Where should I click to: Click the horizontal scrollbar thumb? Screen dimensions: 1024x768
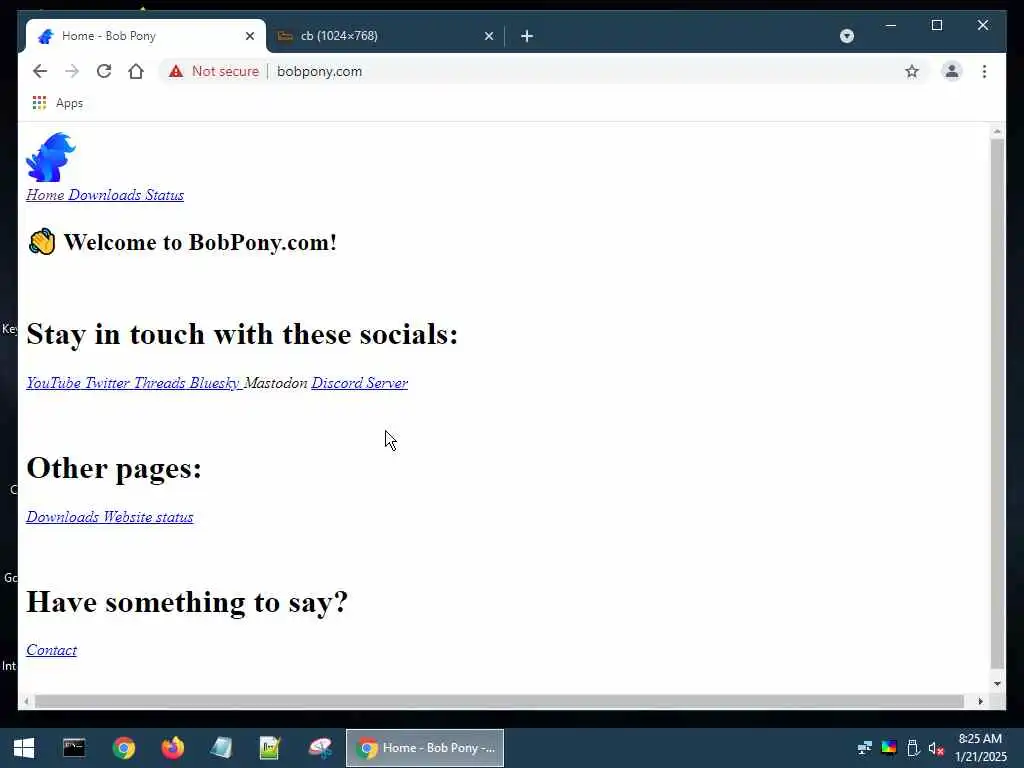coord(500,701)
